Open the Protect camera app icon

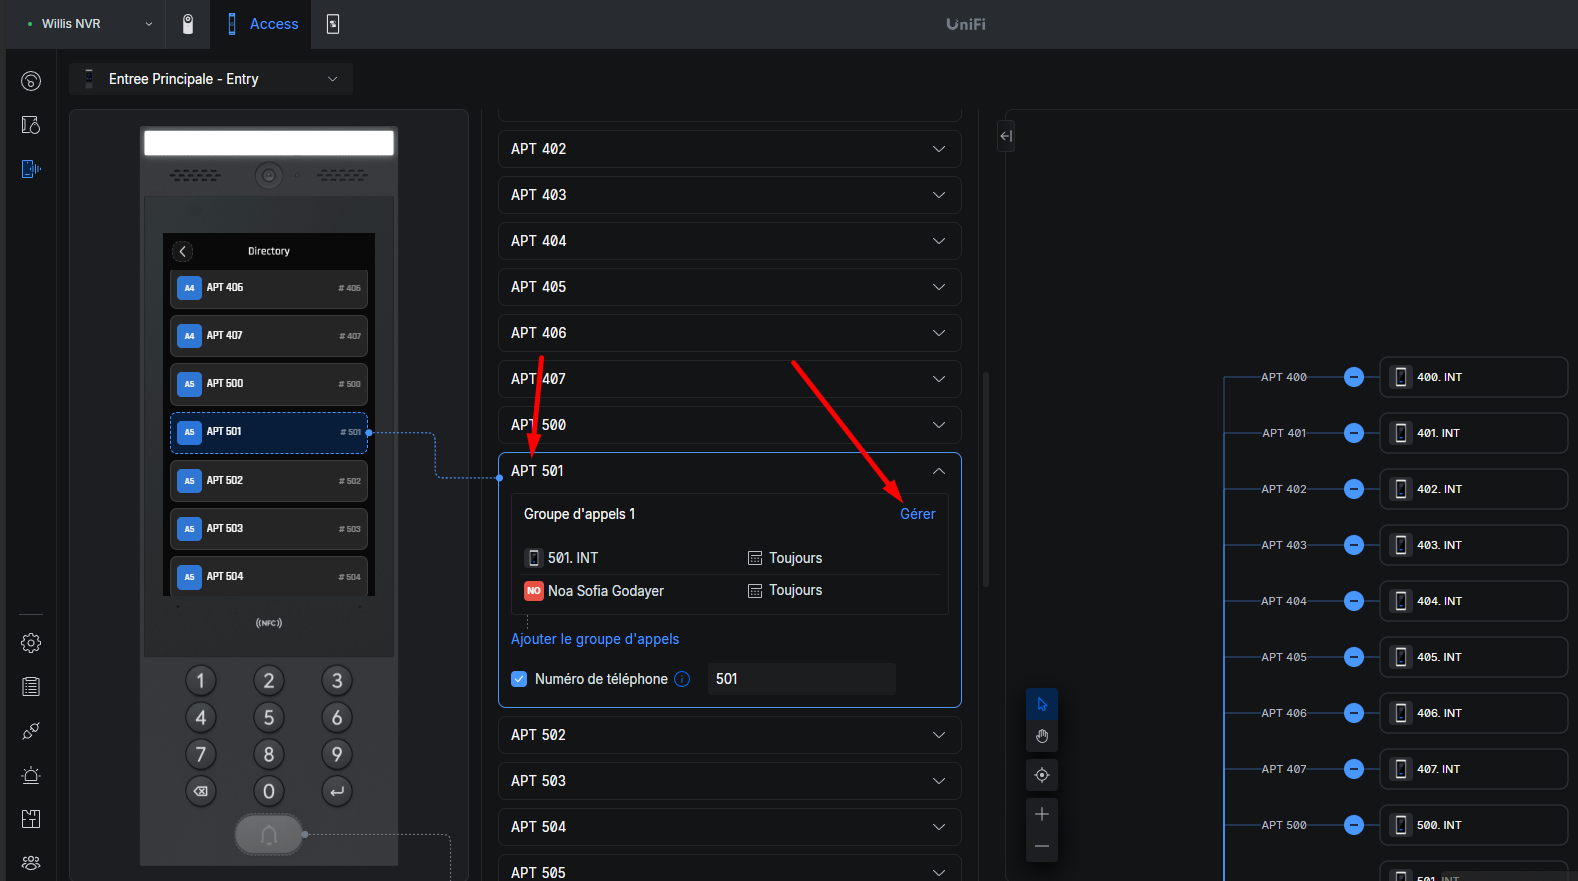187,24
